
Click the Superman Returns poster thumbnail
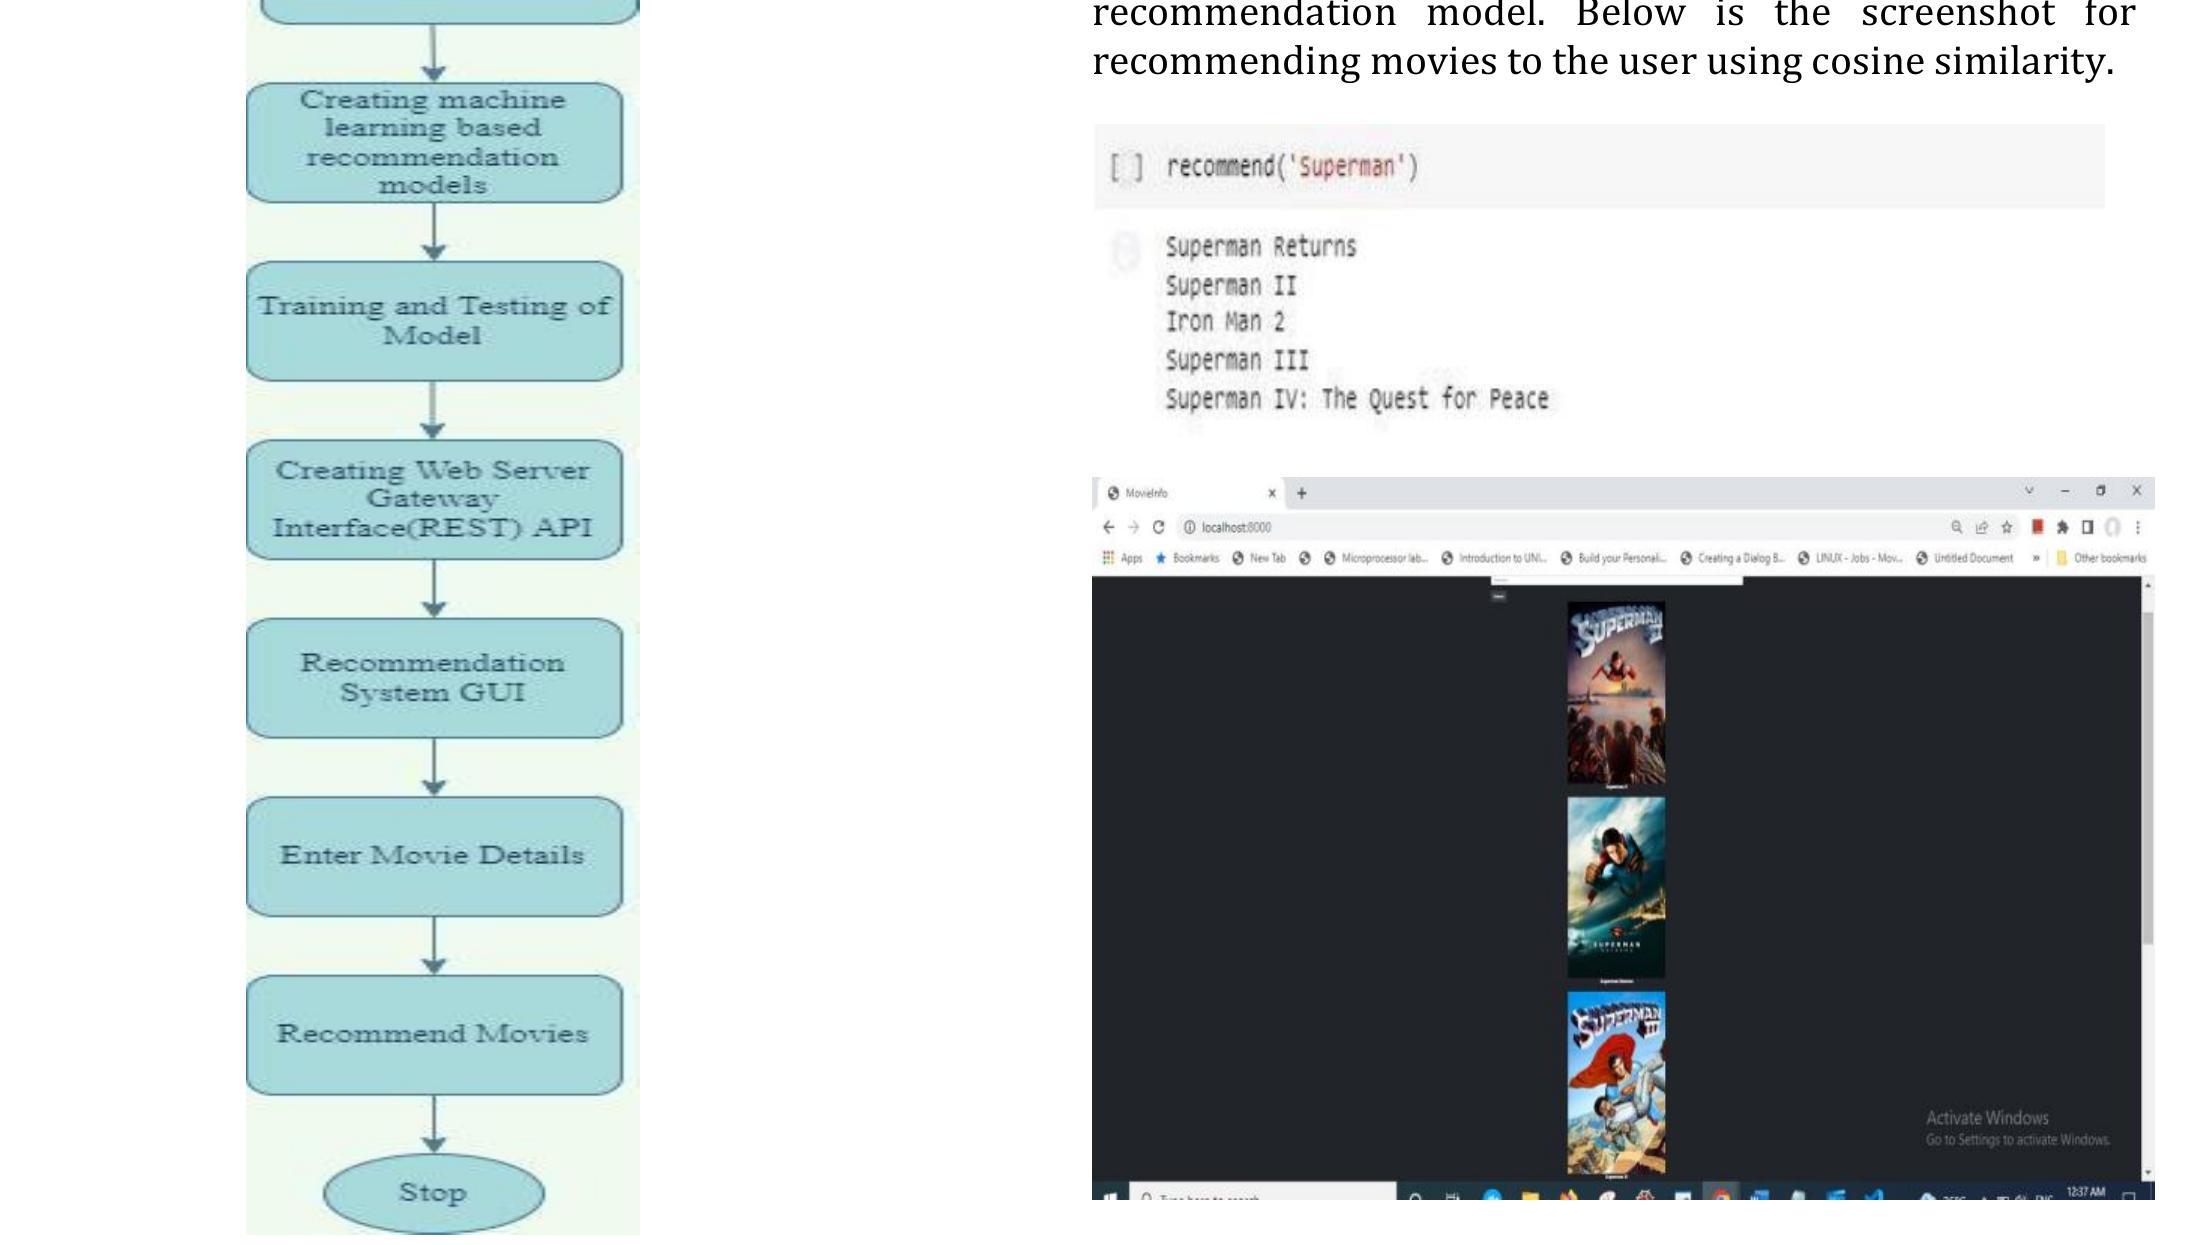tap(1616, 886)
